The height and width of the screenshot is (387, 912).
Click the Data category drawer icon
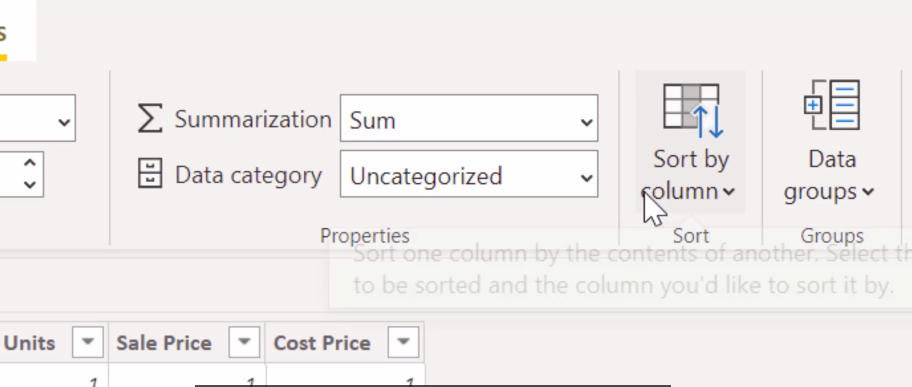150,174
